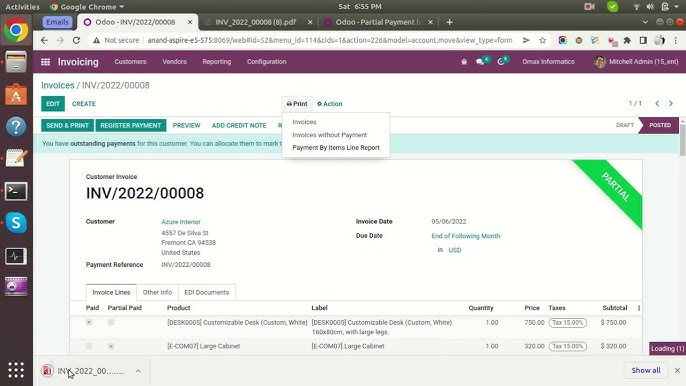
Task: Open the Help app in the dock
Action: coord(16,126)
